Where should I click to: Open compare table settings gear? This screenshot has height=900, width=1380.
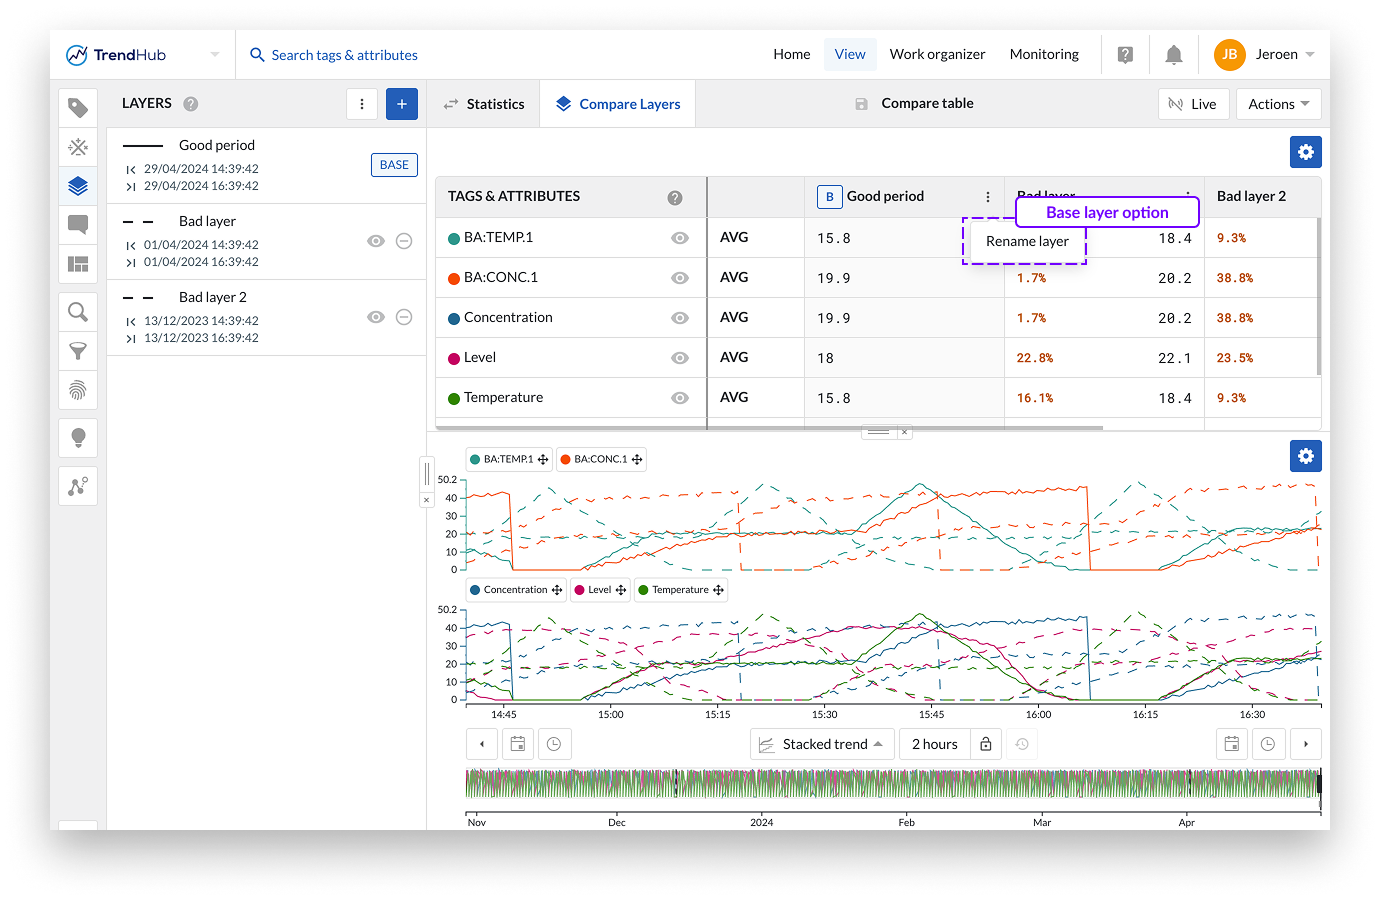click(x=1305, y=152)
